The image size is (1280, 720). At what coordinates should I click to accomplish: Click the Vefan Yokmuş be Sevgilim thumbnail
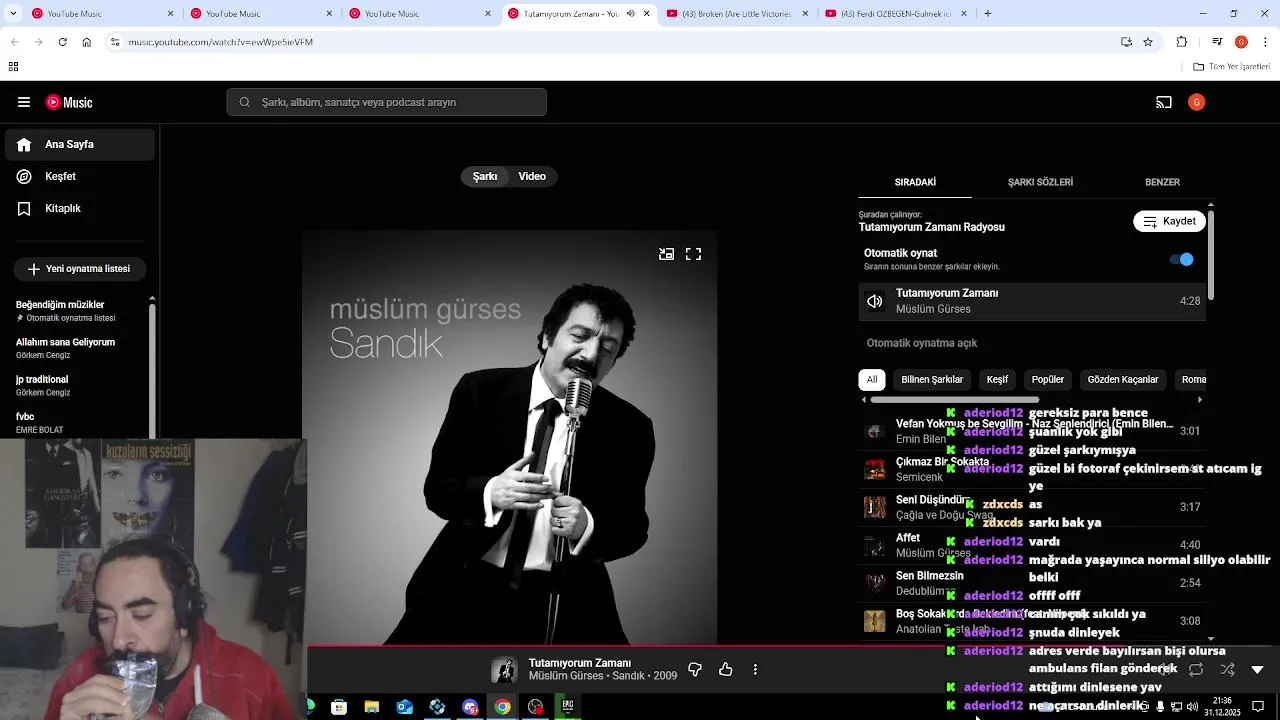[x=875, y=431]
